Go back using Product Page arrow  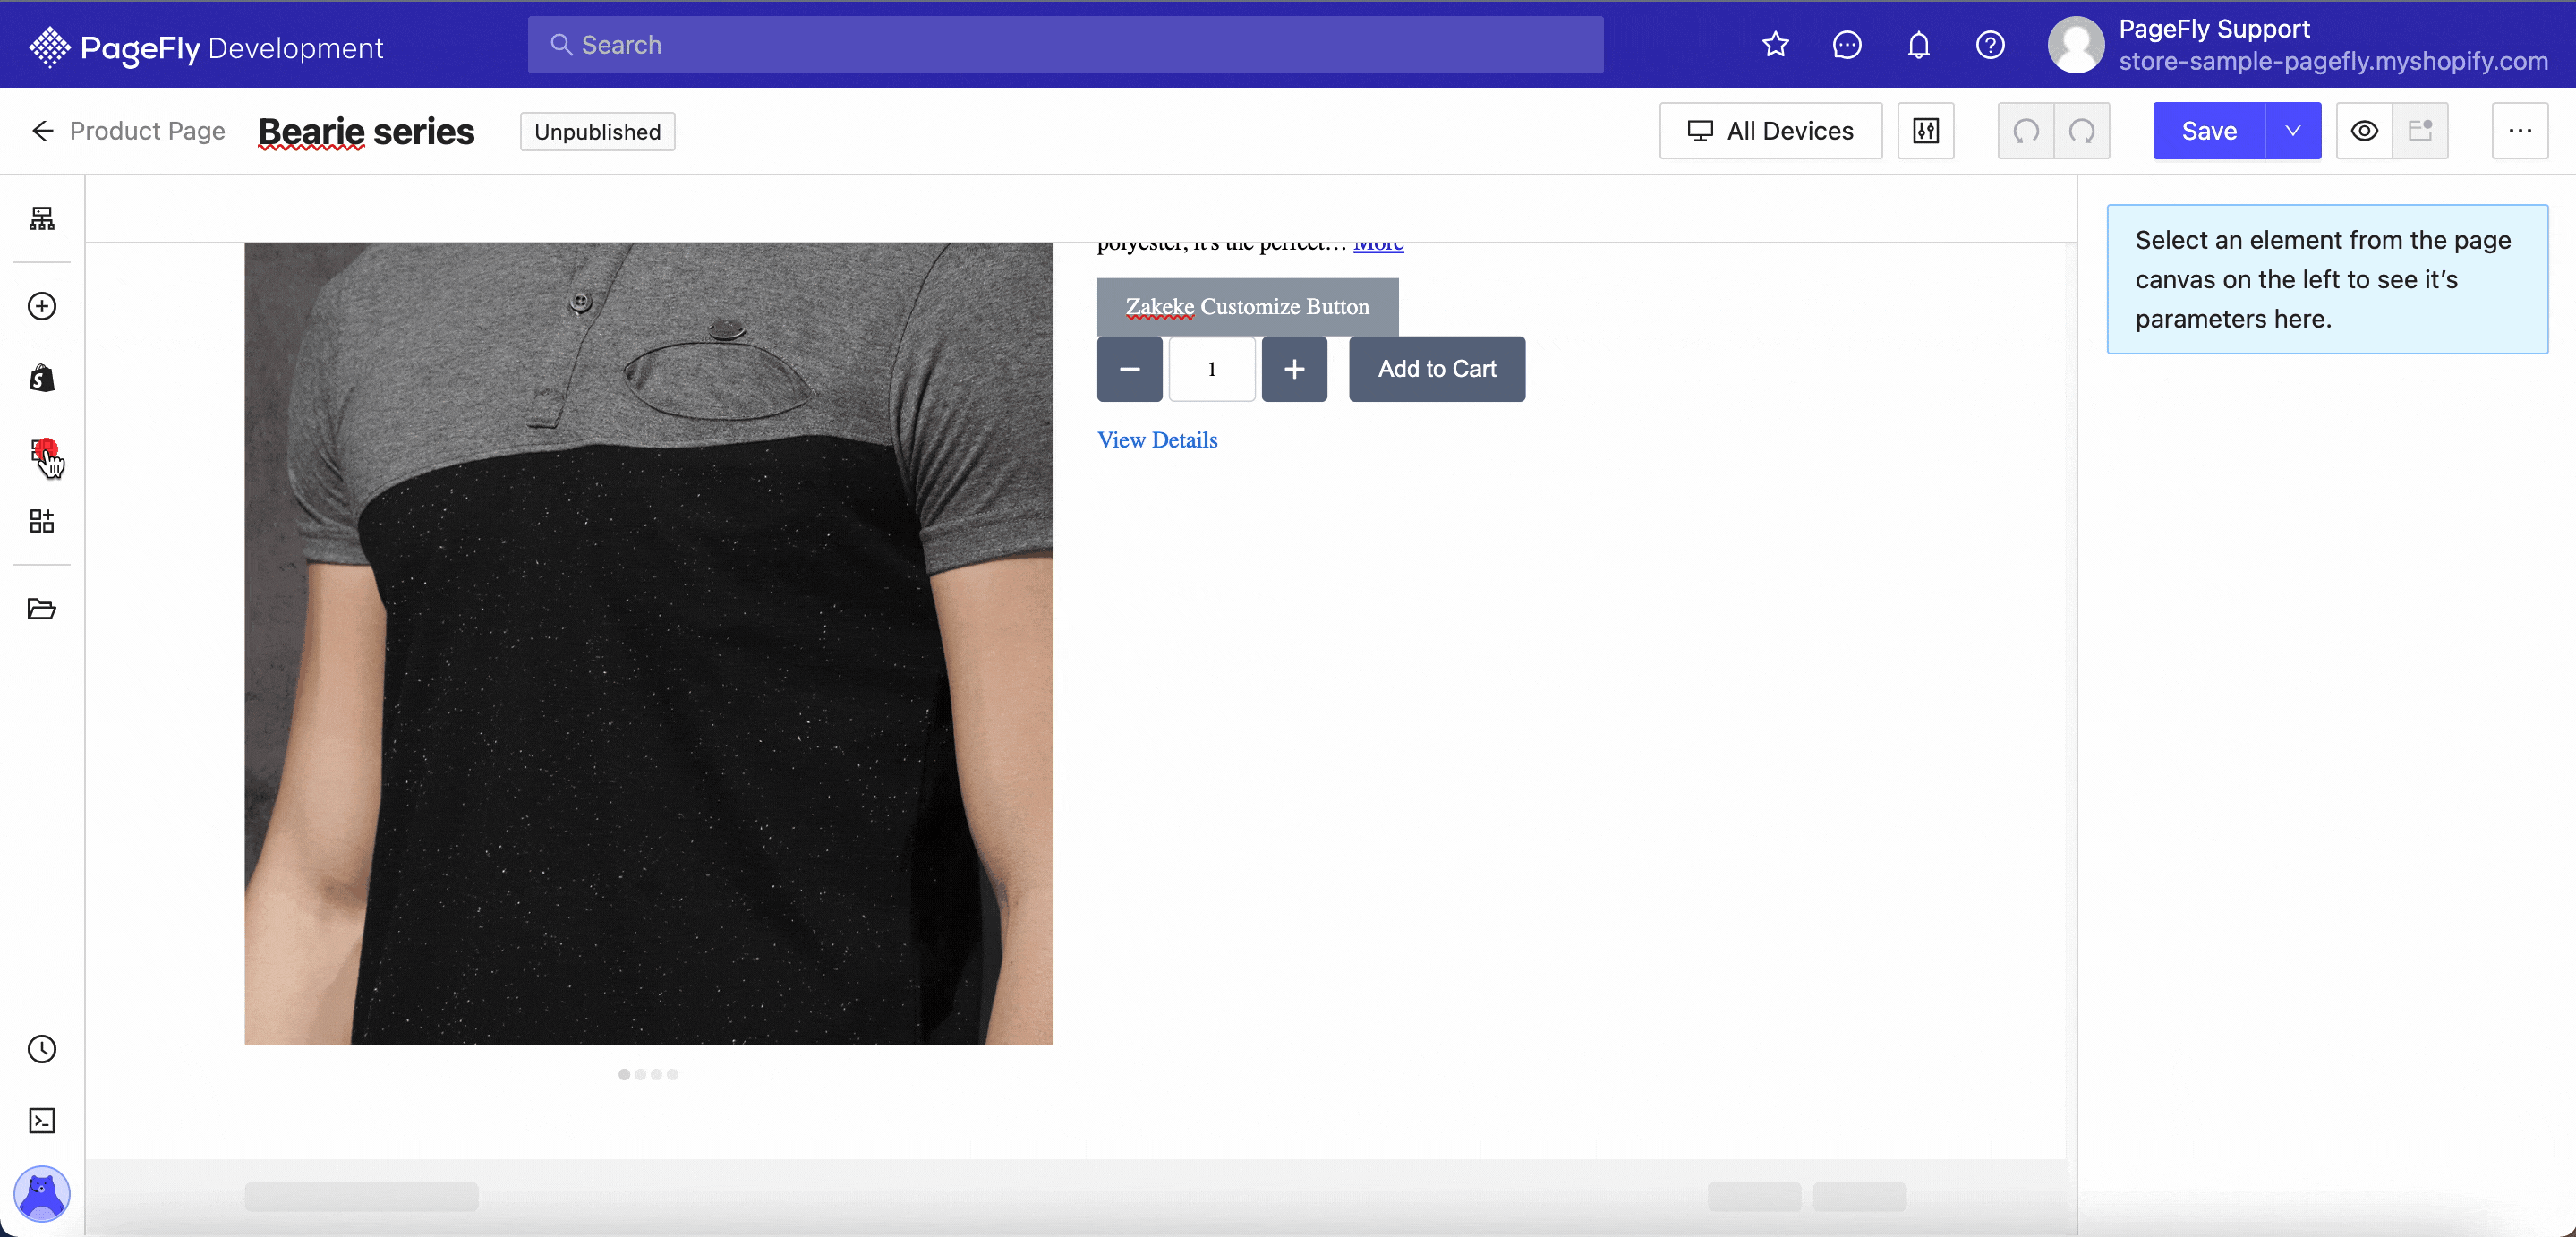point(43,131)
